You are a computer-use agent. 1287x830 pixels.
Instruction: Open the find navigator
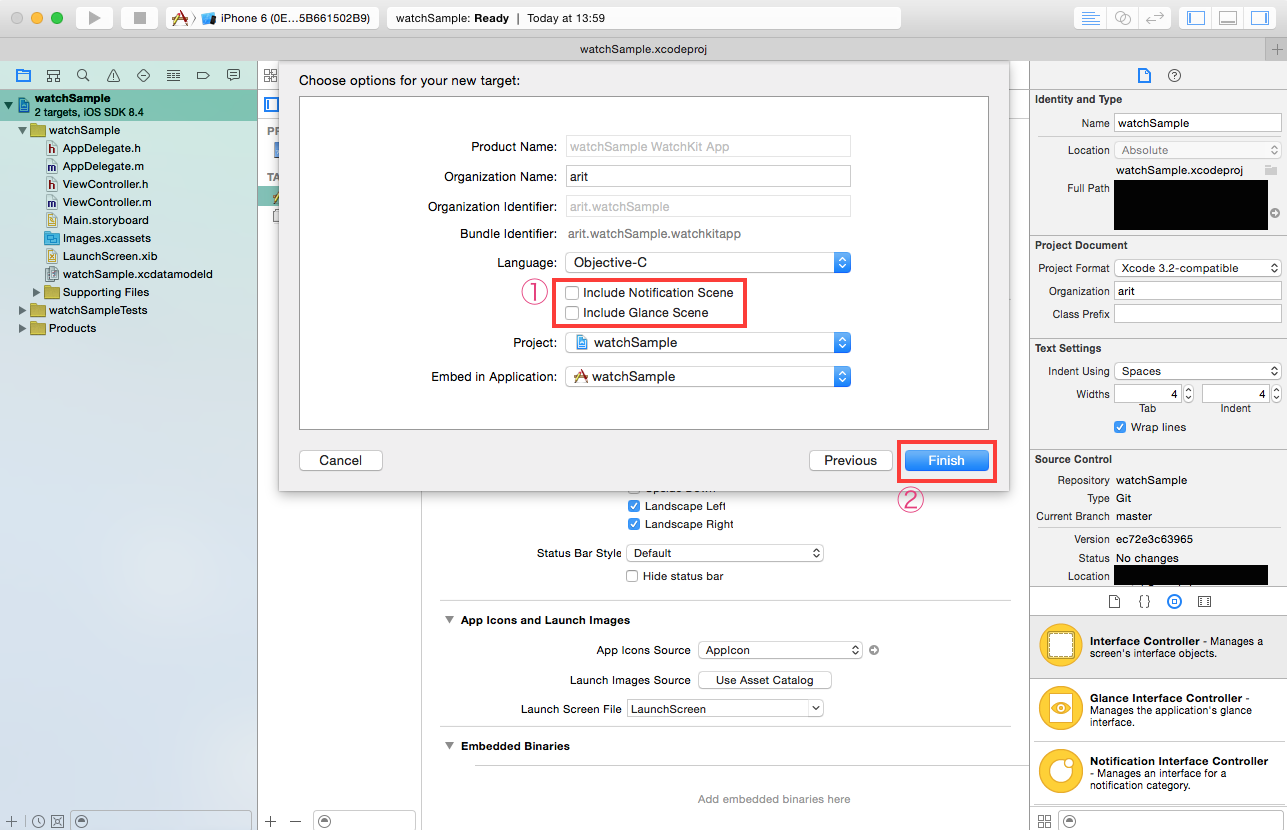coord(83,75)
